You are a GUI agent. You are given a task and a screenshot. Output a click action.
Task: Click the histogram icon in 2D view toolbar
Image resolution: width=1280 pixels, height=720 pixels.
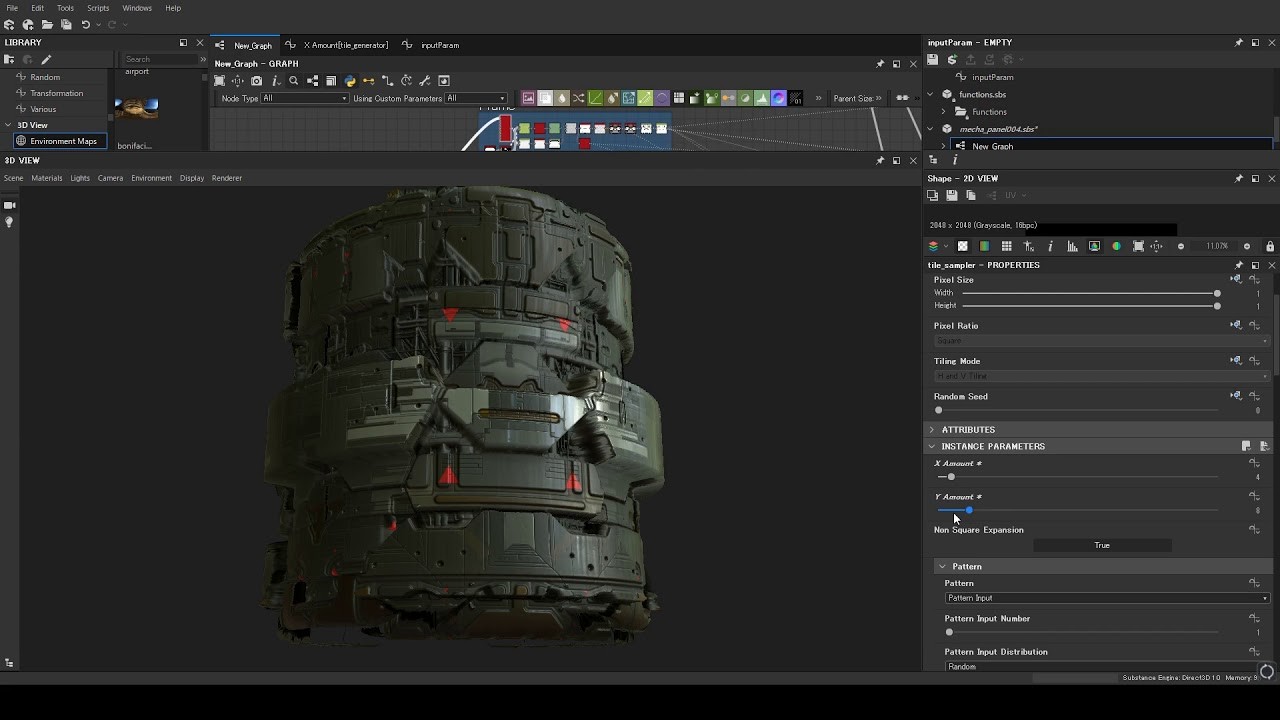(1072, 246)
